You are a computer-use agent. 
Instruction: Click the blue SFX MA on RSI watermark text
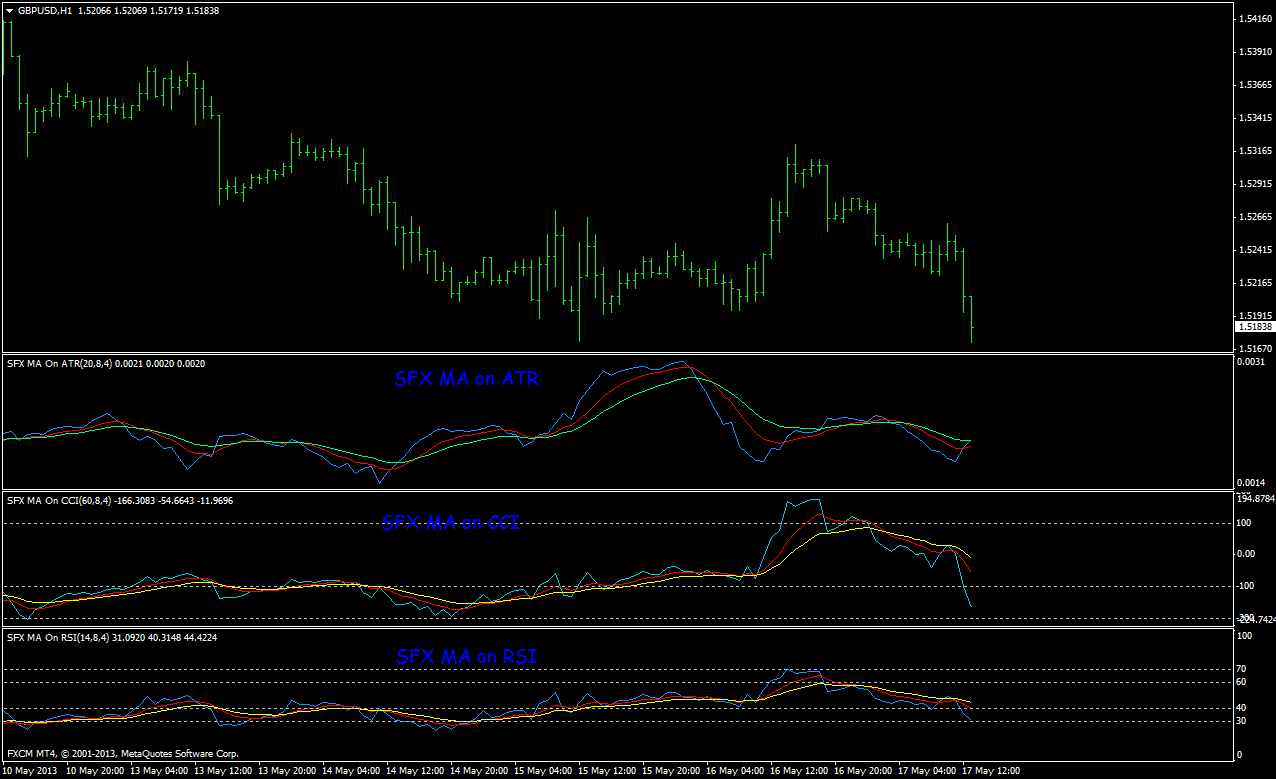[467, 657]
